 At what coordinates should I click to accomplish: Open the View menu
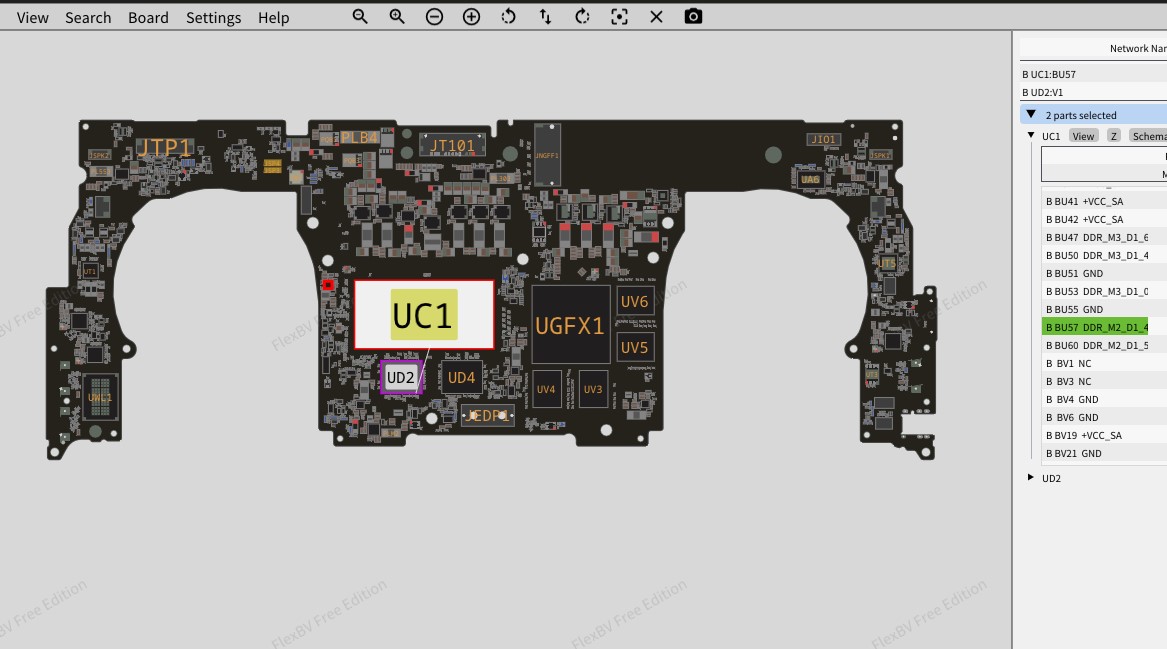coord(33,17)
